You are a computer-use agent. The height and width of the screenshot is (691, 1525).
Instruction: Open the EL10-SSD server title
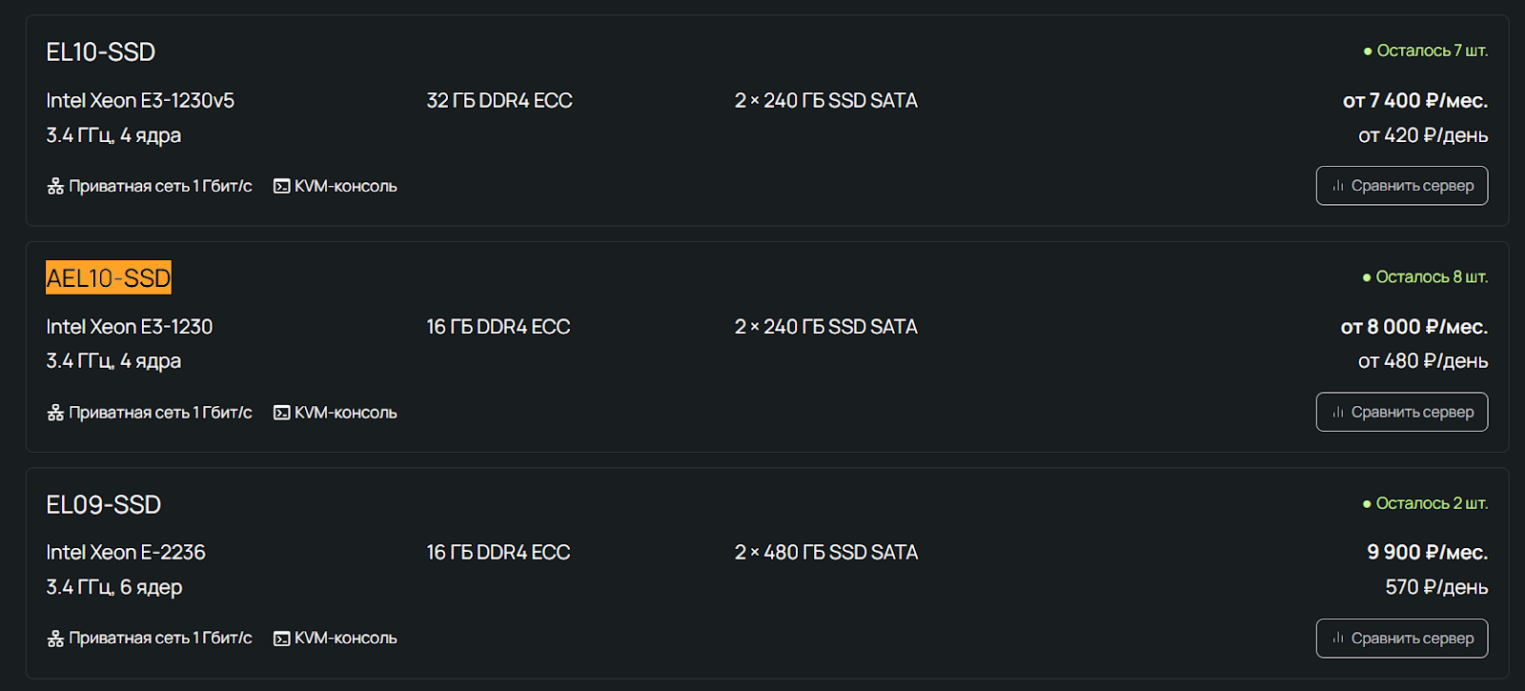tap(101, 52)
